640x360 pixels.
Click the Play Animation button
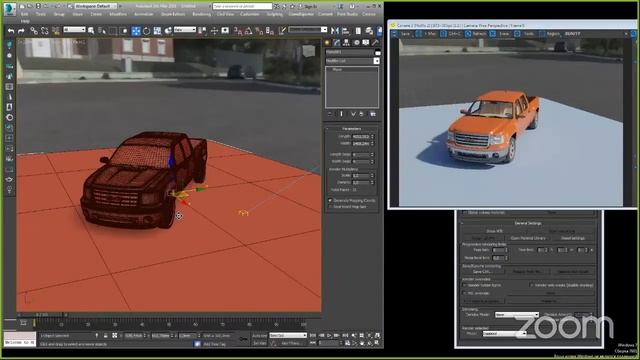329,336
